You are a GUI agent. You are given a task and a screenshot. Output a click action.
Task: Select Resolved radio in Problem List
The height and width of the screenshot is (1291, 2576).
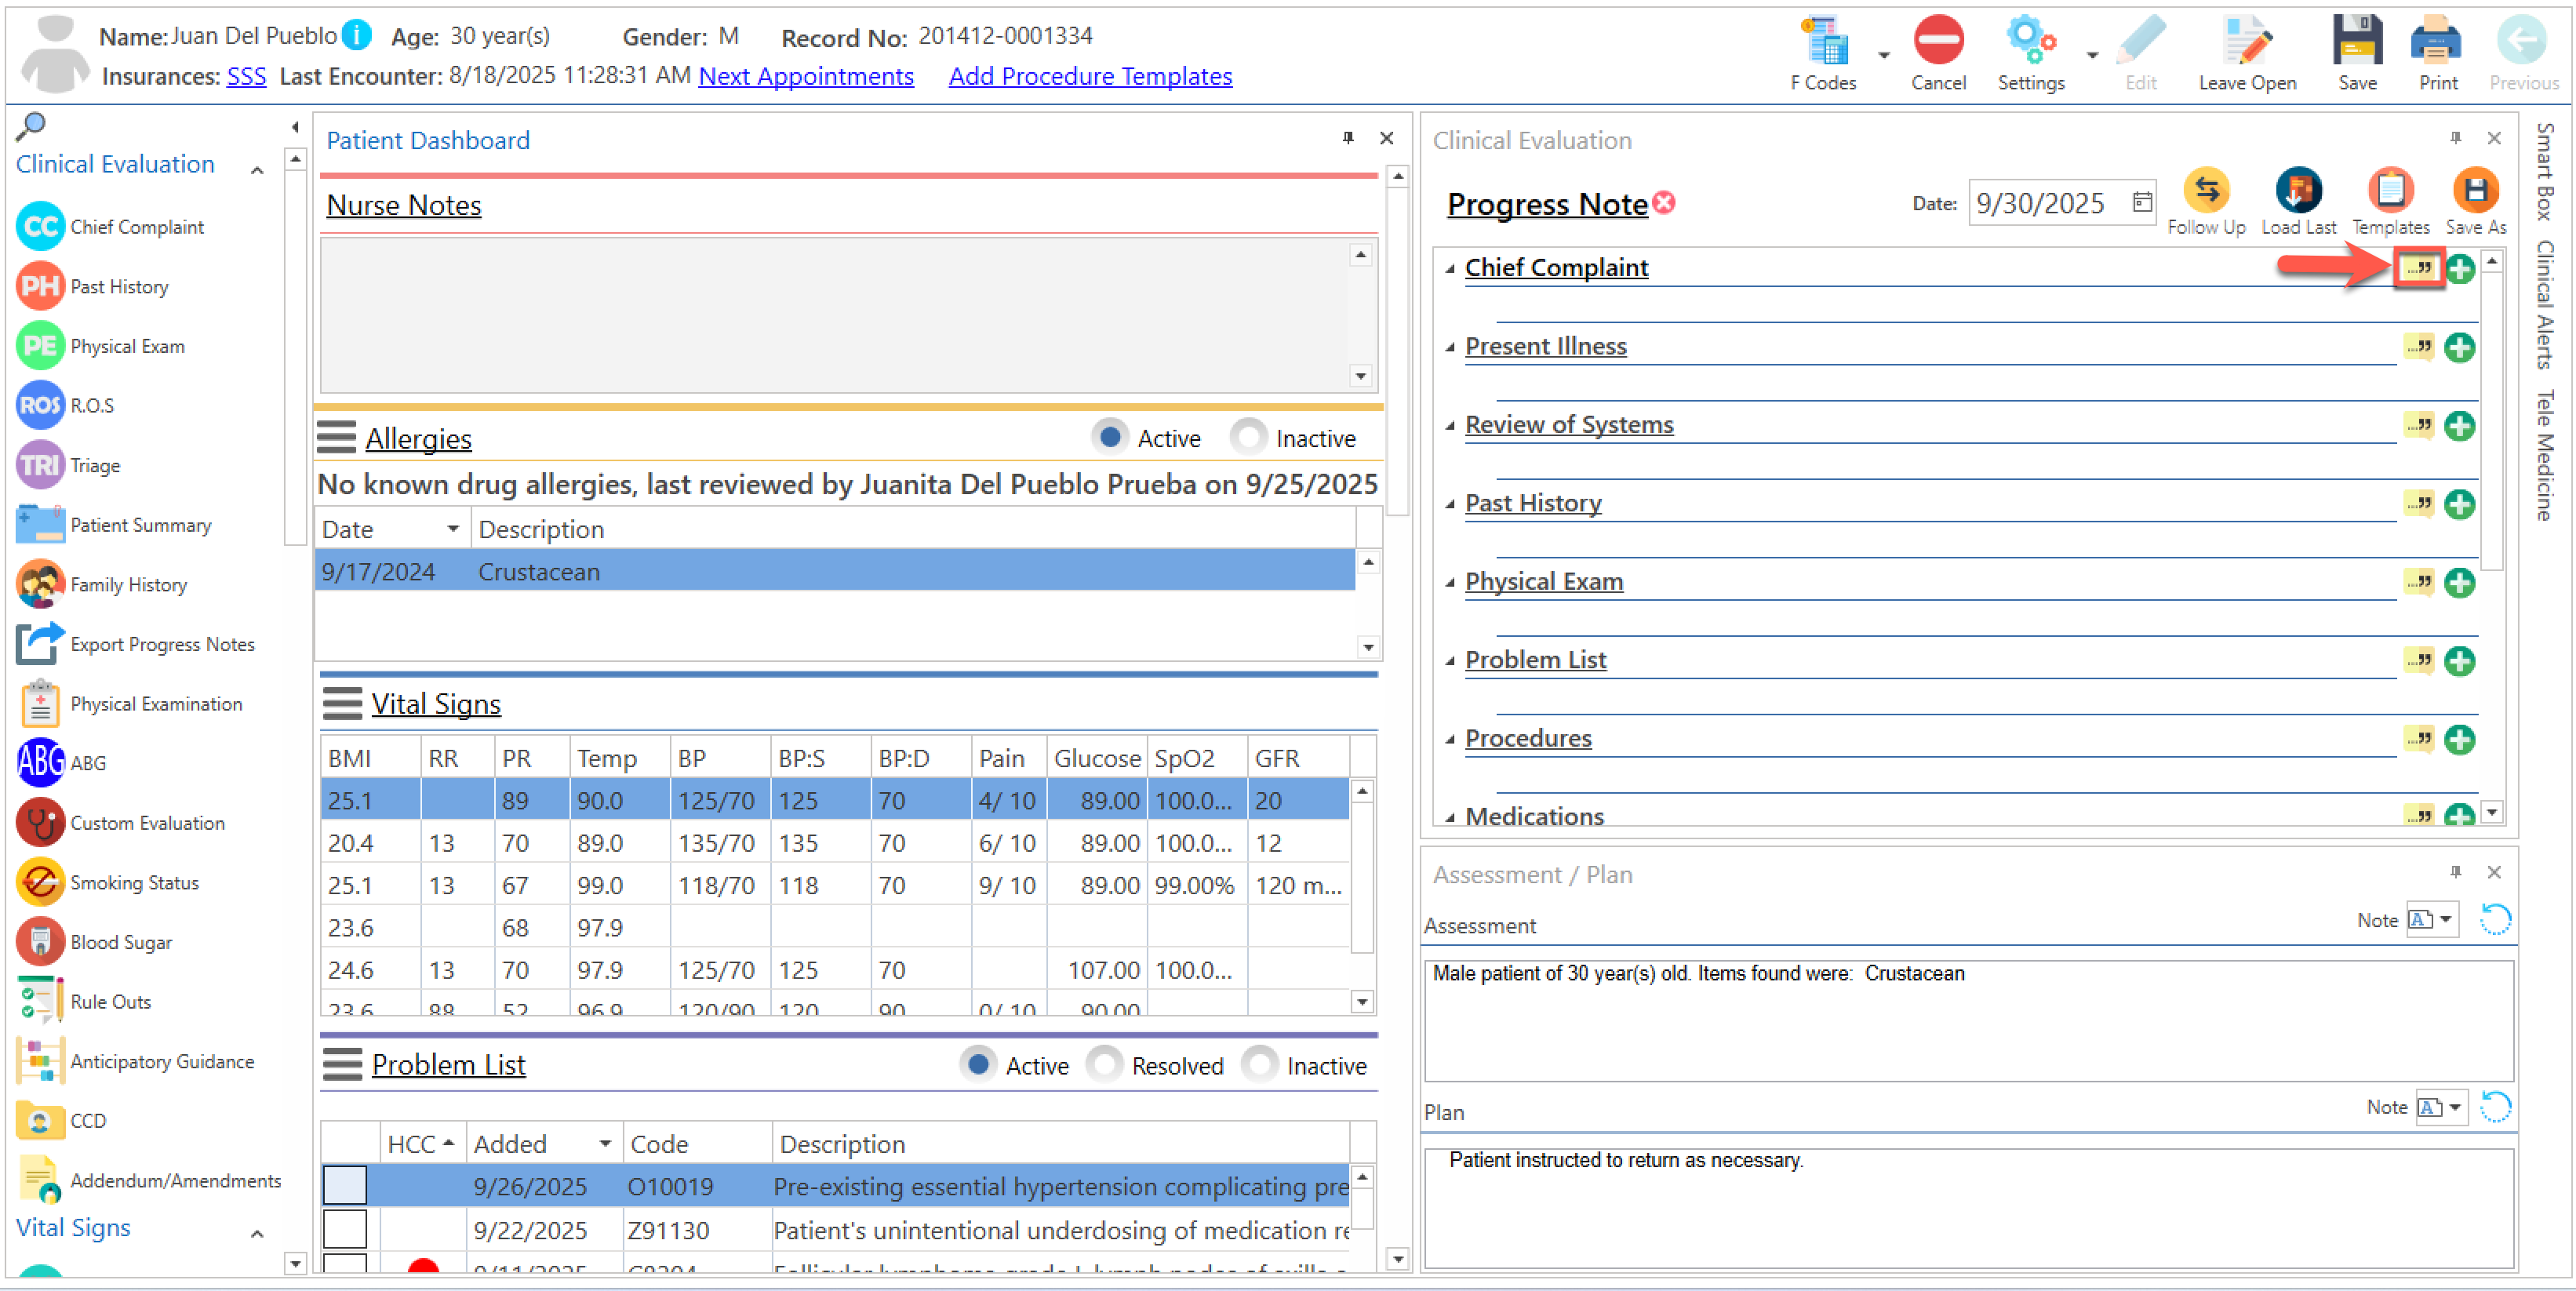(x=1104, y=1065)
